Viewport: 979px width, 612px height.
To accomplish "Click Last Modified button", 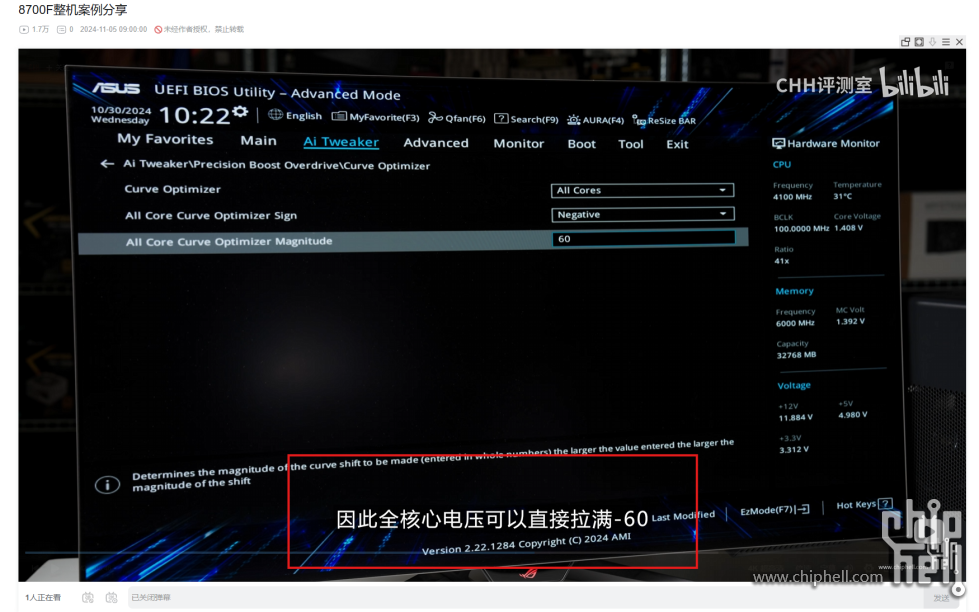I will [x=683, y=516].
